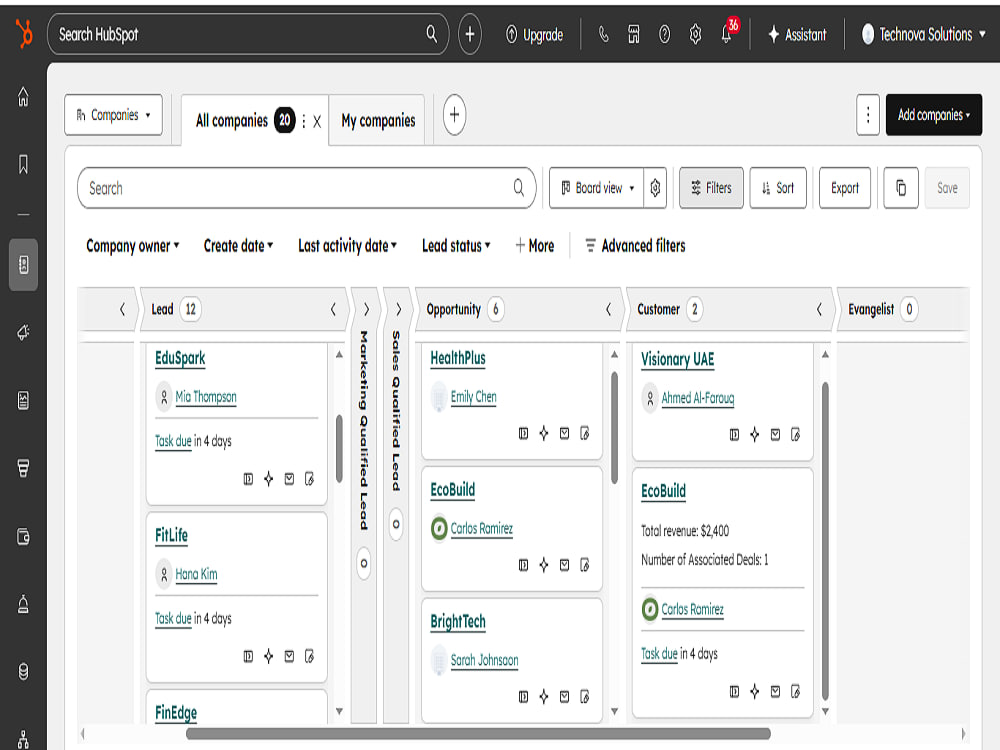Open All companies tab options menu
The height and width of the screenshot is (750, 1000).
[x=304, y=121]
